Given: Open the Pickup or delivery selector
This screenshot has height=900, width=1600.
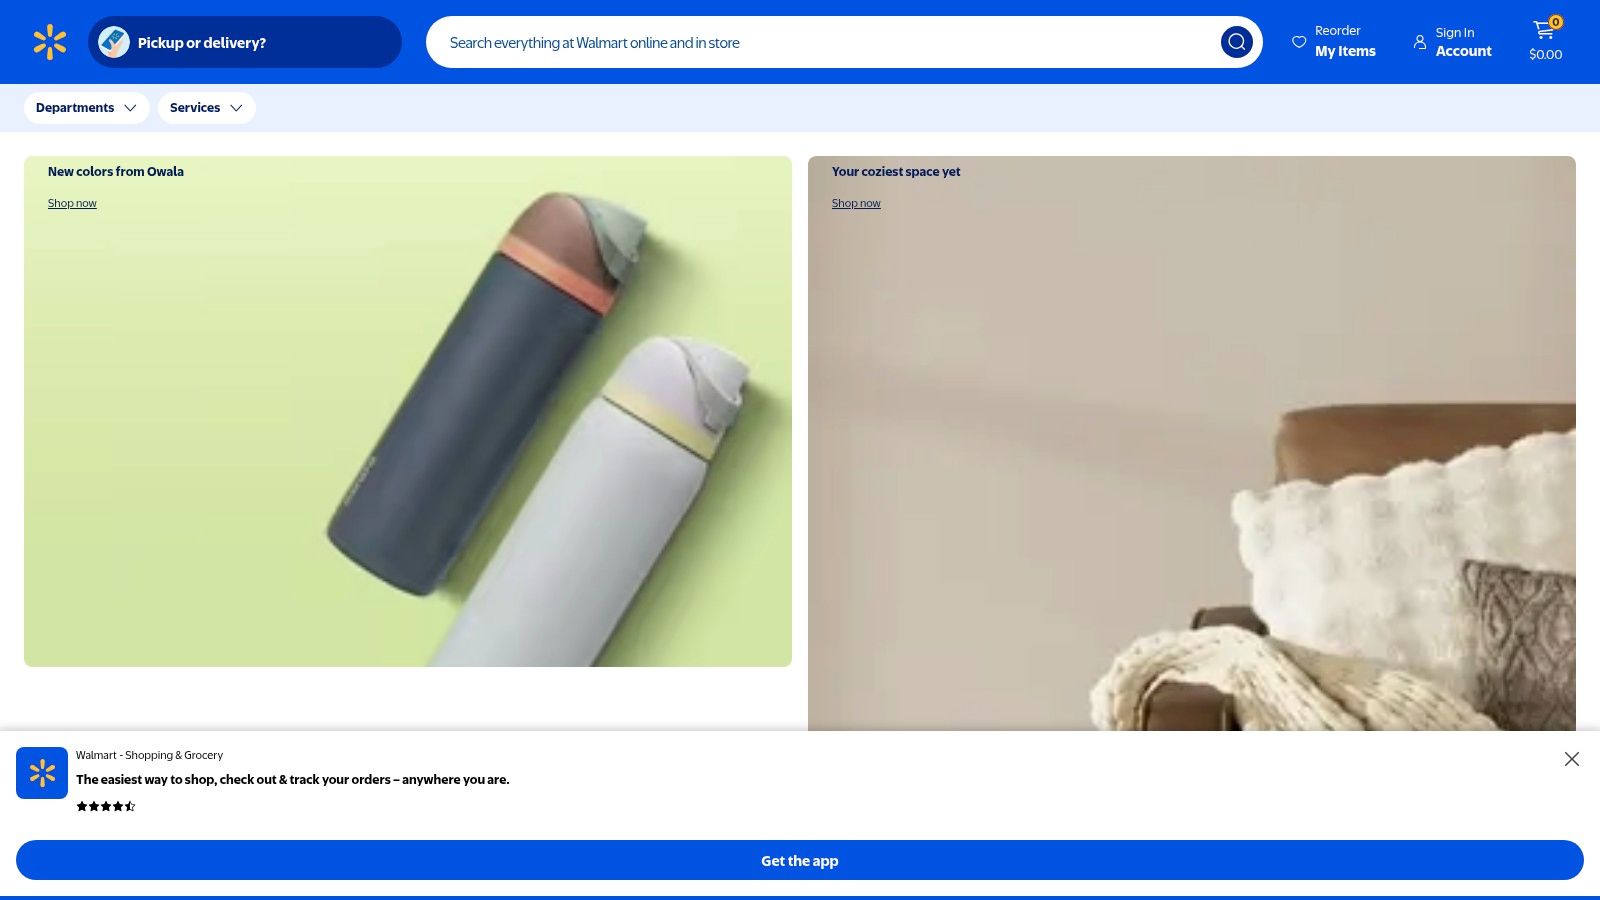Looking at the screenshot, I should [245, 42].
